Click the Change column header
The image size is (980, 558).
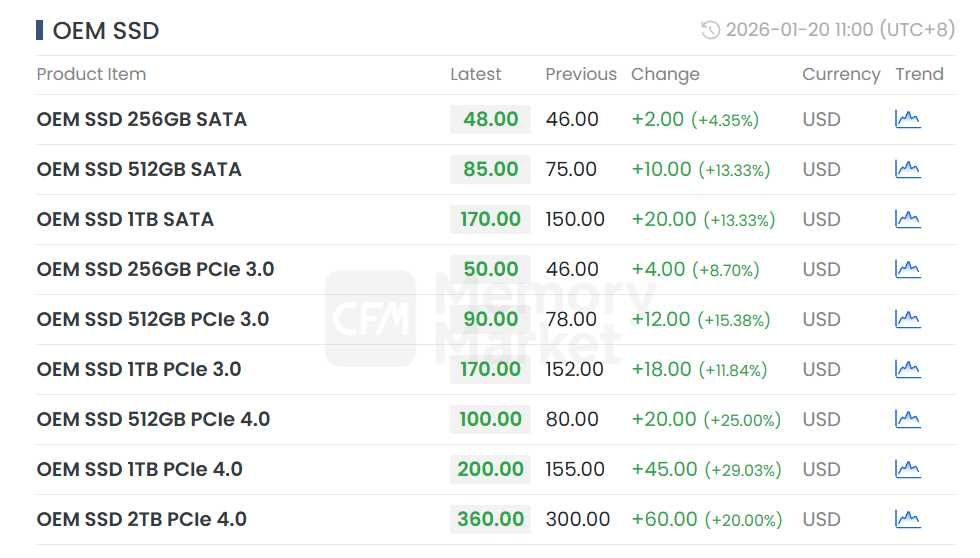[665, 74]
